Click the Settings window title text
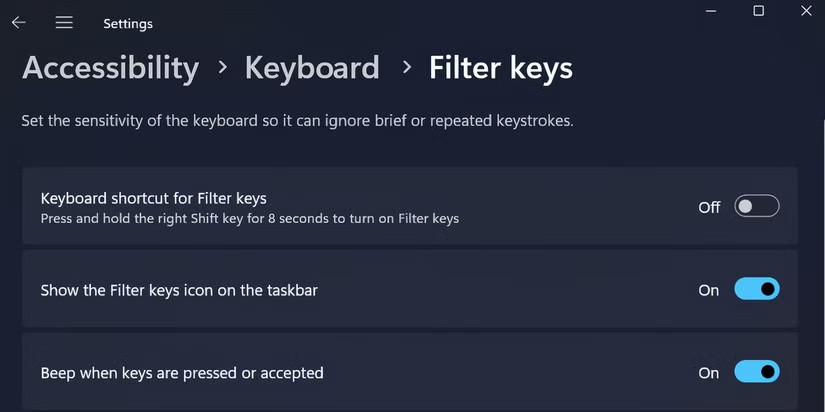 [x=128, y=23]
